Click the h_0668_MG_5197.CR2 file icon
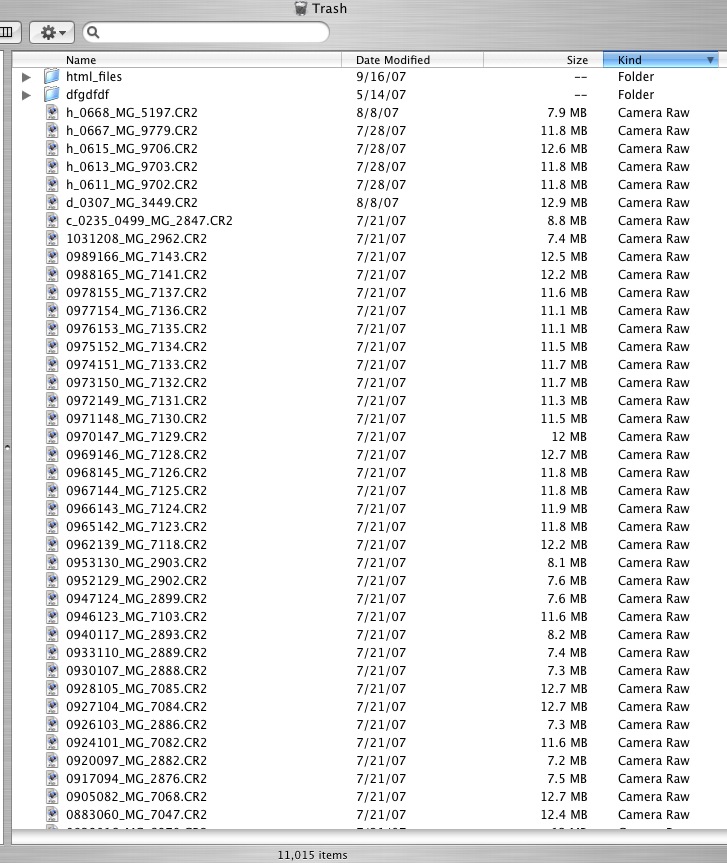This screenshot has width=727, height=863. [x=52, y=113]
